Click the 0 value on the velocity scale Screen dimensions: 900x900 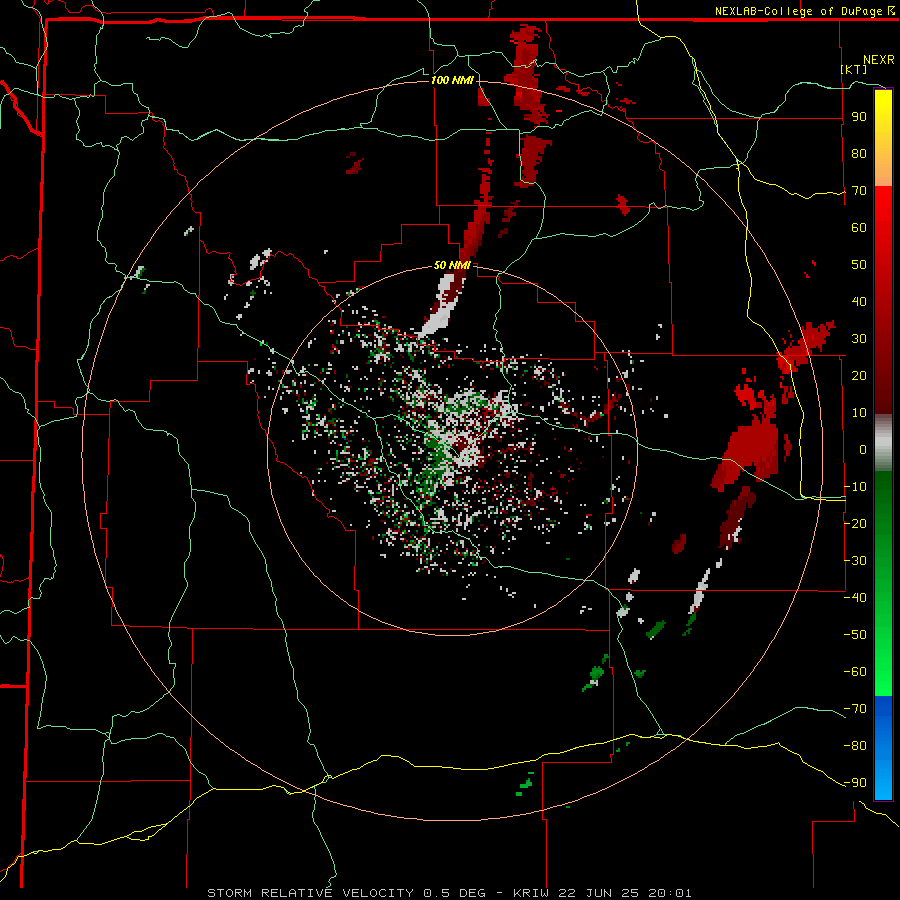(863, 449)
